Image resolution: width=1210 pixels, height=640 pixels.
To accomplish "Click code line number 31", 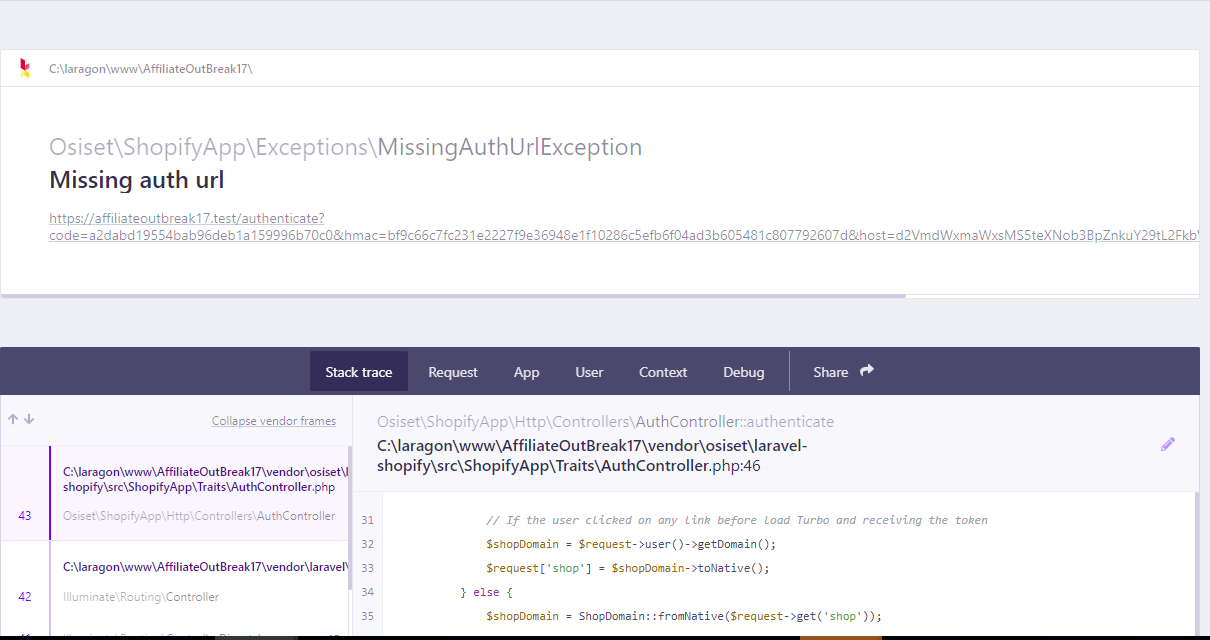I will coord(367,520).
